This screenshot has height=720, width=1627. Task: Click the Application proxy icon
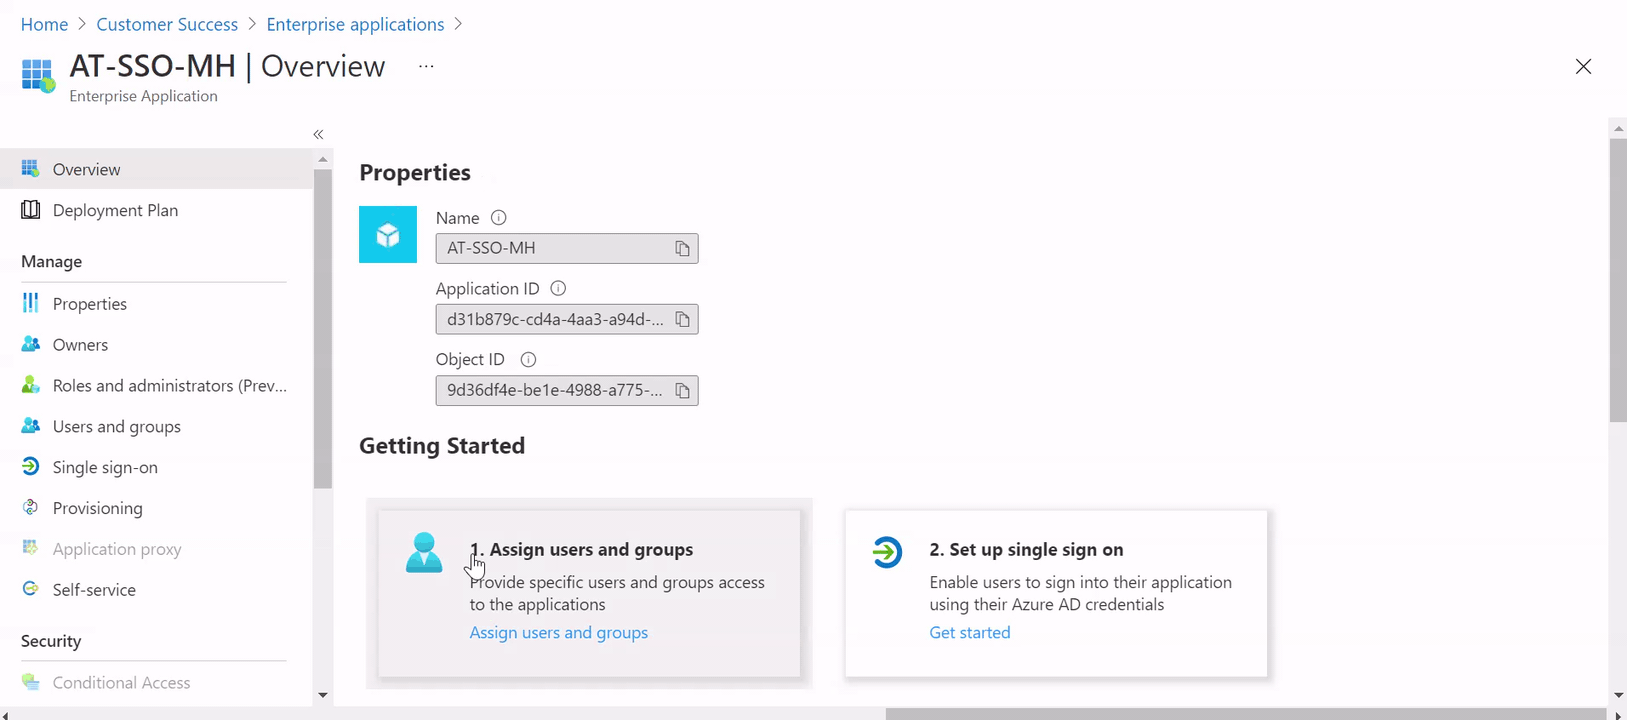coord(31,548)
